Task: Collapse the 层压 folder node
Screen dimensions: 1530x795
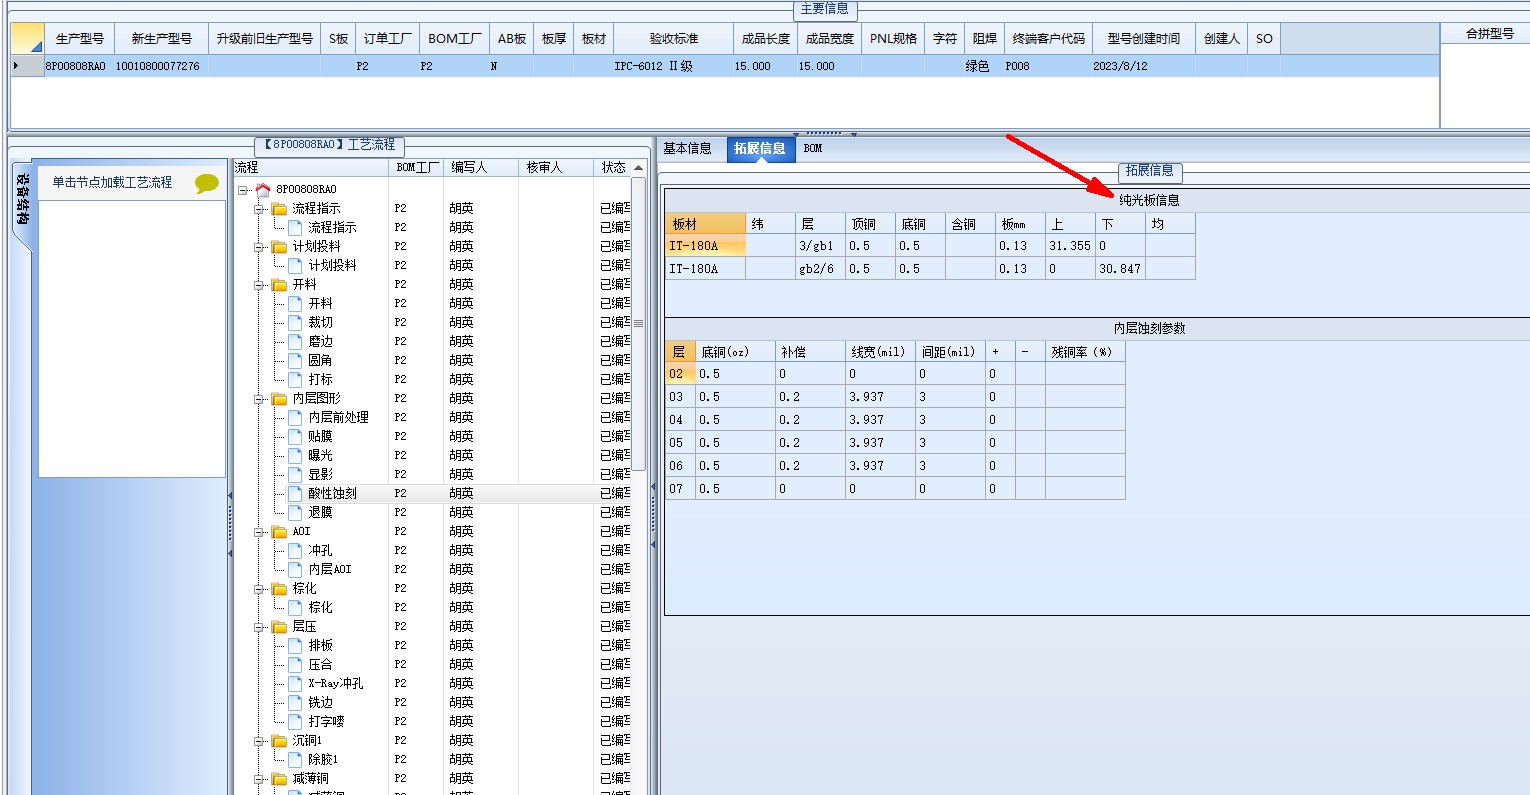Action: (259, 627)
